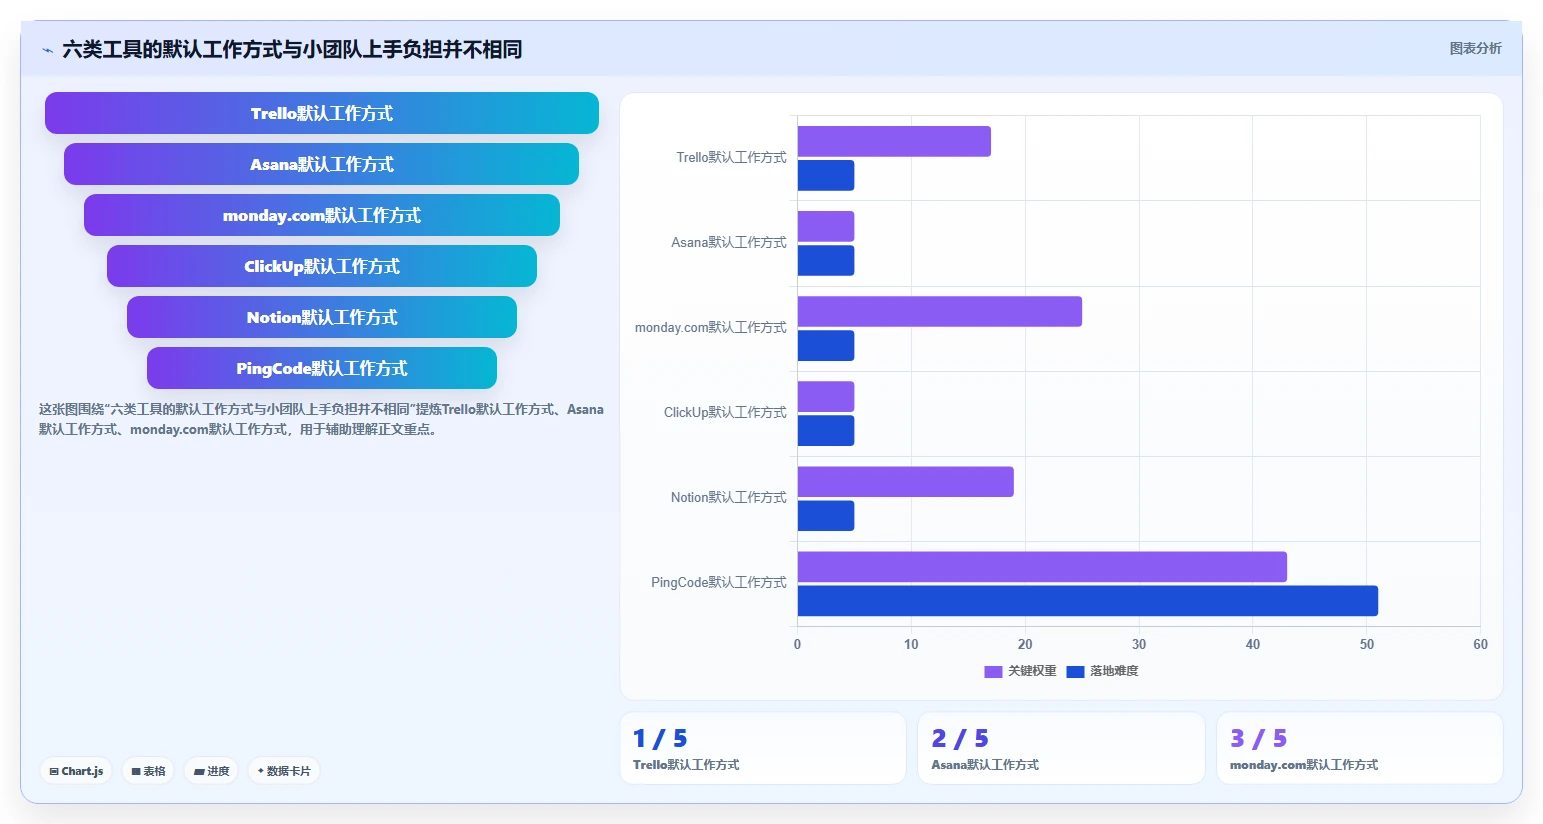Click the 表格 tag chip
Viewport: 1543px width, 824px height.
click(148, 771)
